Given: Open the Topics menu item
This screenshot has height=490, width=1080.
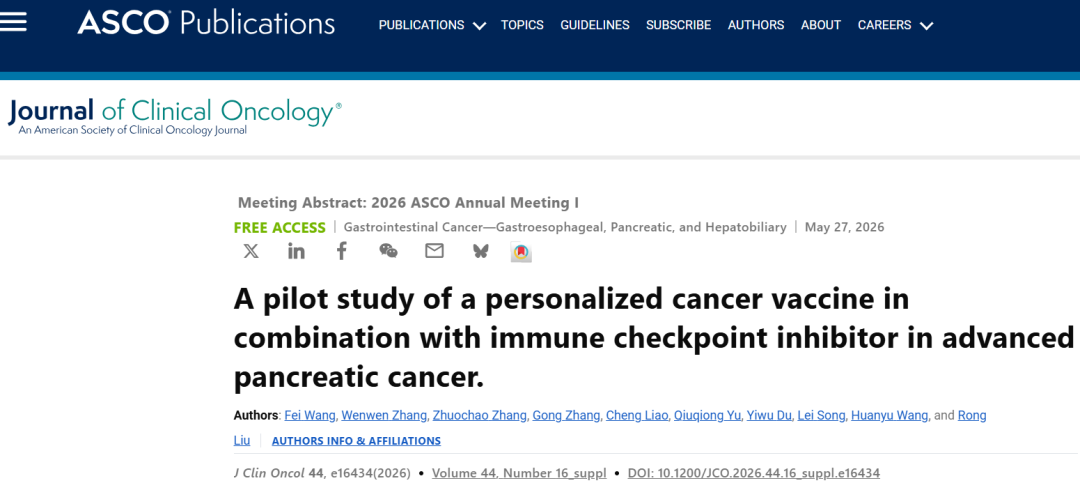Looking at the screenshot, I should pos(522,25).
